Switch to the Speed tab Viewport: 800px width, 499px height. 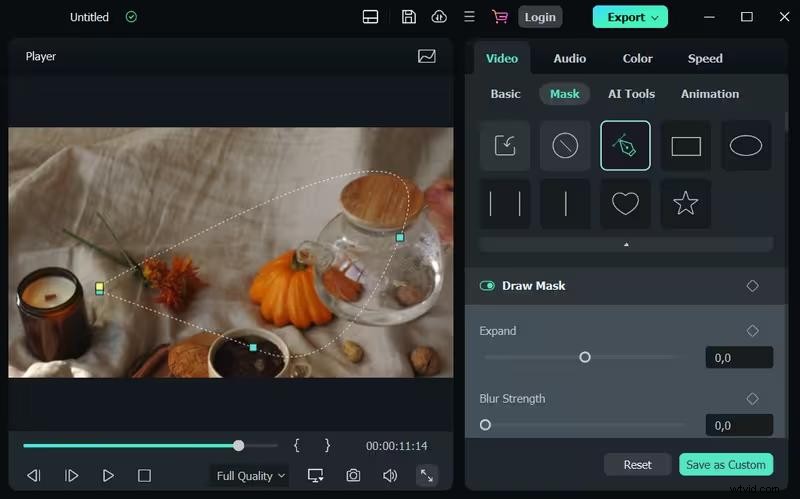705,58
